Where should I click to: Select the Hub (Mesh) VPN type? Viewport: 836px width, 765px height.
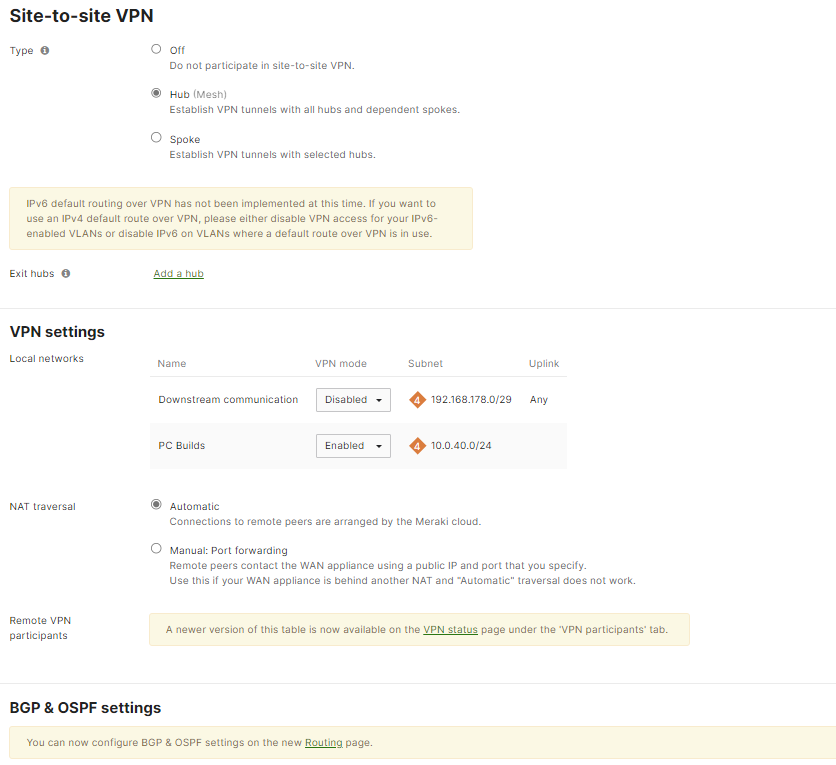[156, 92]
